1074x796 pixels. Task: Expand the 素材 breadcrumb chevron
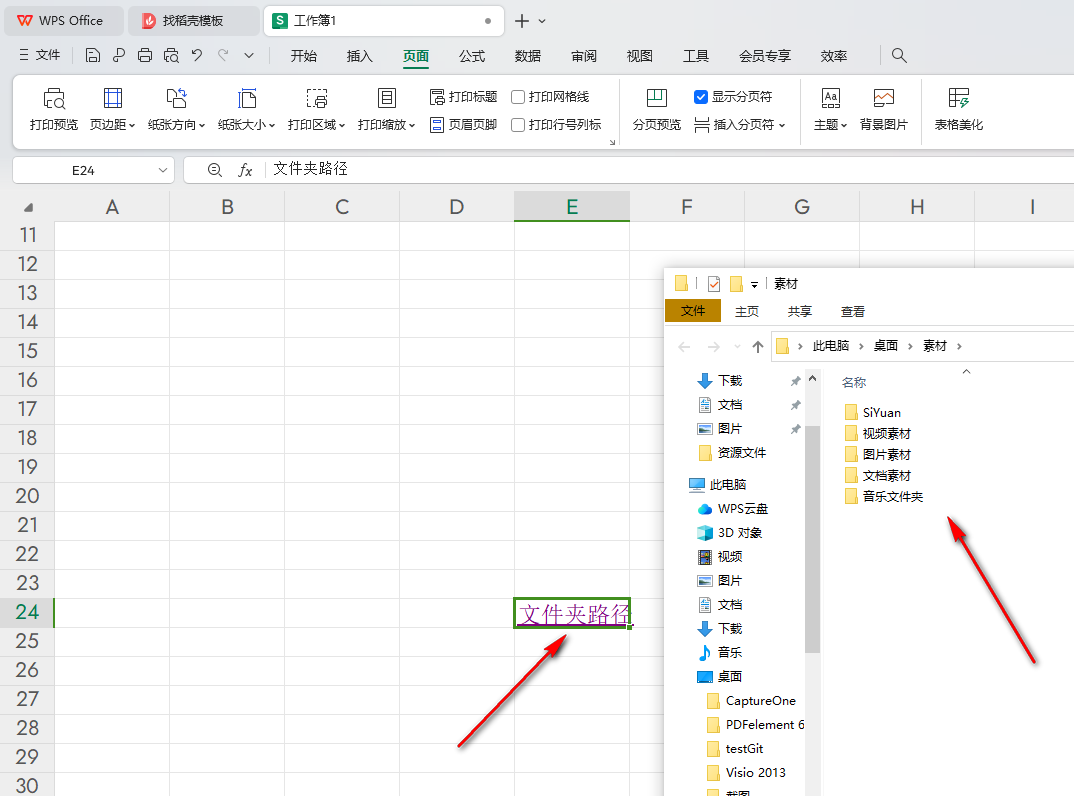tap(959, 347)
